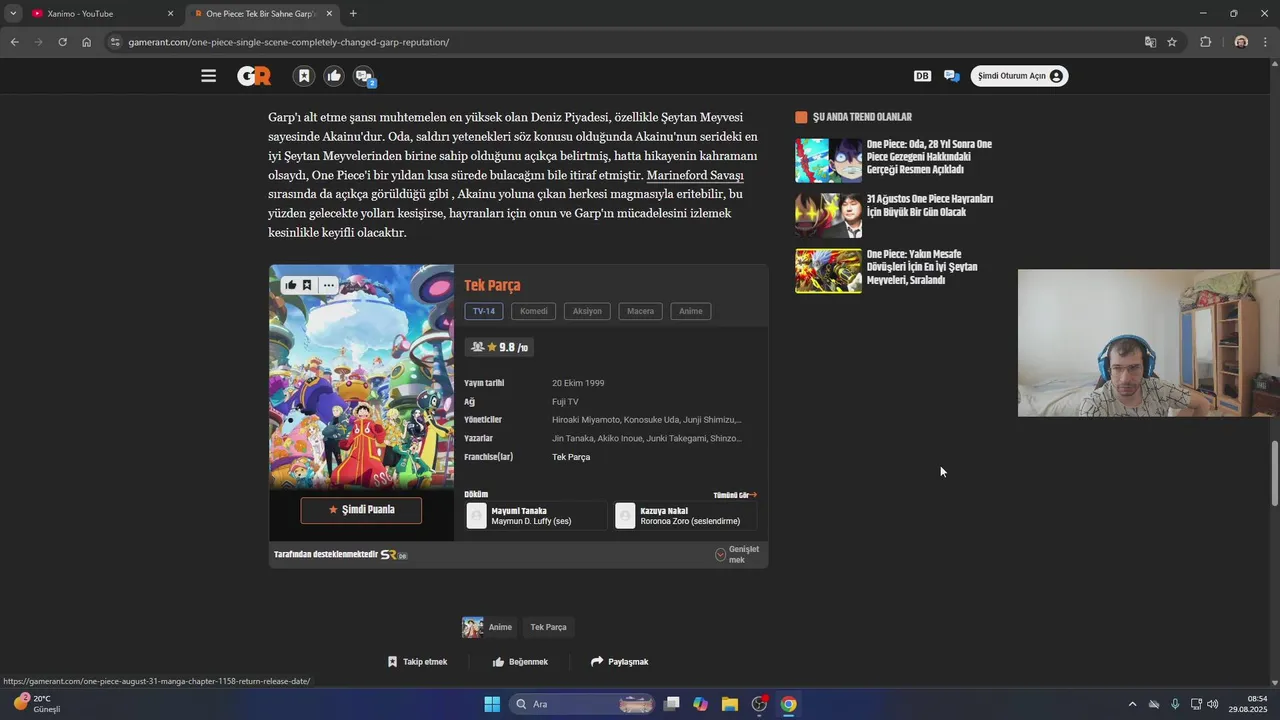Open the hamburger site menu
Screen dimensions: 1280x720
(208, 76)
